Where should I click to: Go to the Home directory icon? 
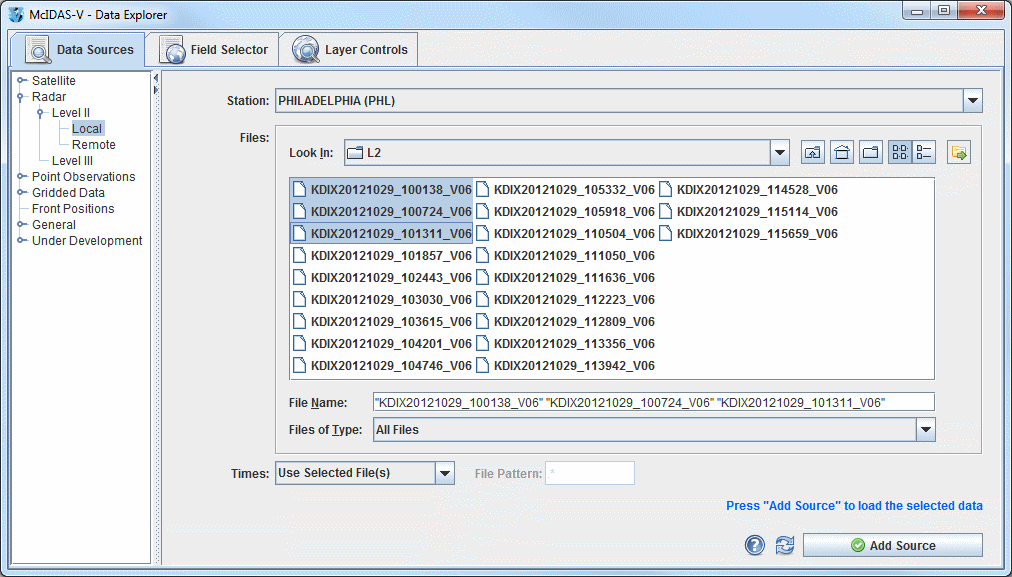842,153
